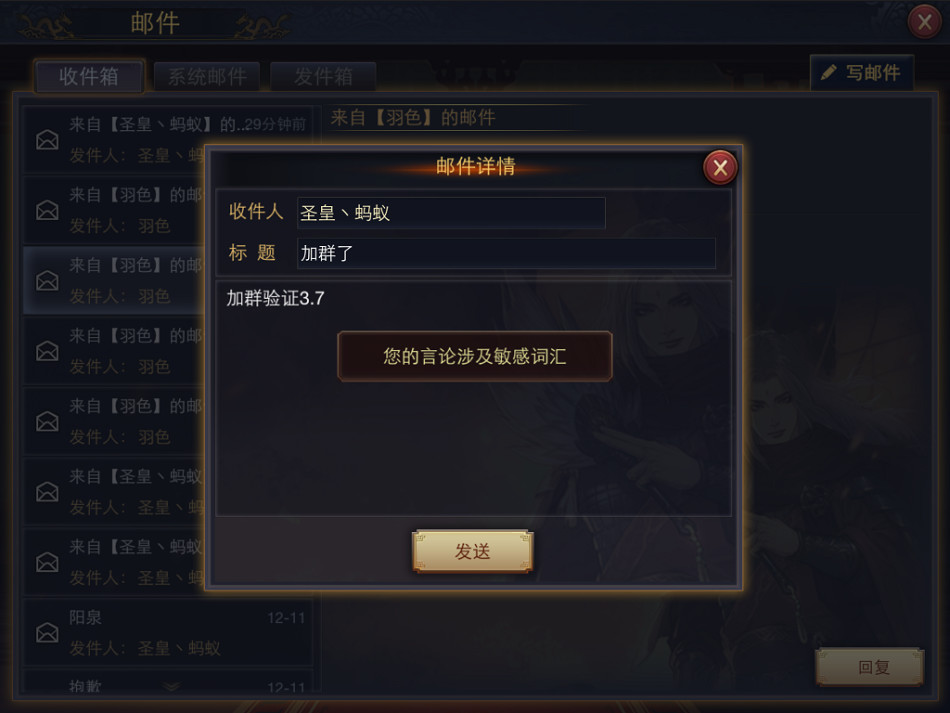Expand mail list with bottom chevron arrow
This screenshot has height=713, width=950.
[172, 686]
